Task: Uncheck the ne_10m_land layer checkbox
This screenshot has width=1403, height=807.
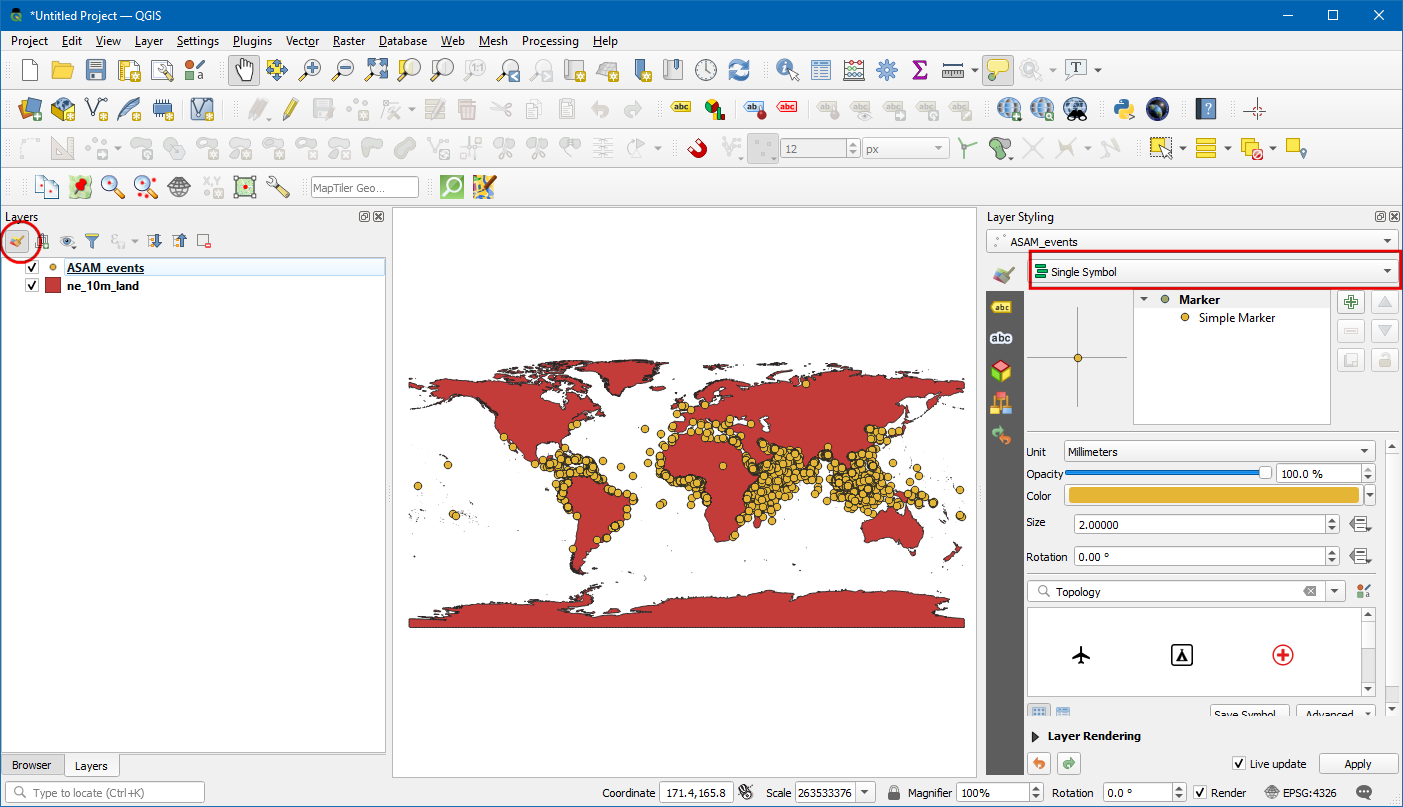Action: 32,286
